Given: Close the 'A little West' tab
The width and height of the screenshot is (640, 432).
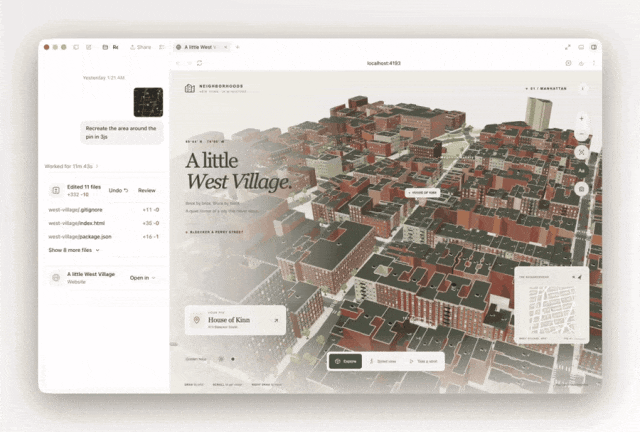Looking at the screenshot, I should pos(225,47).
